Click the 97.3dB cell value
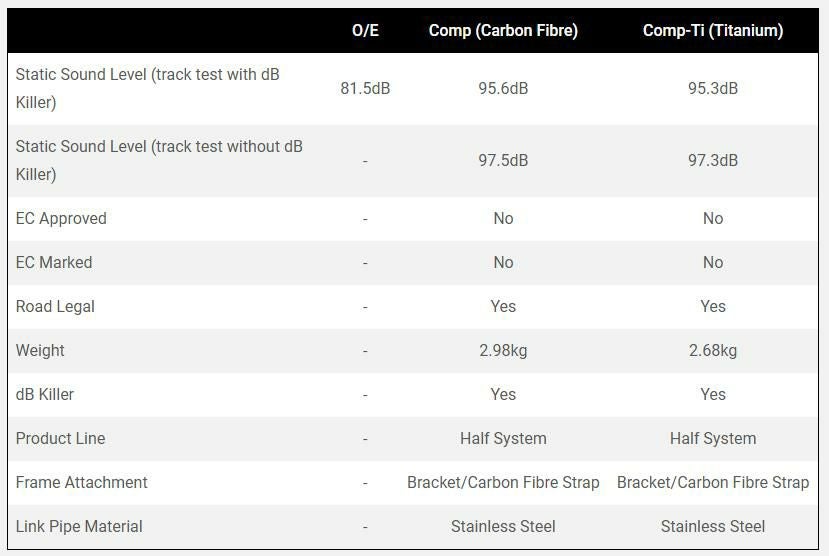The height and width of the screenshot is (556, 829). point(712,160)
